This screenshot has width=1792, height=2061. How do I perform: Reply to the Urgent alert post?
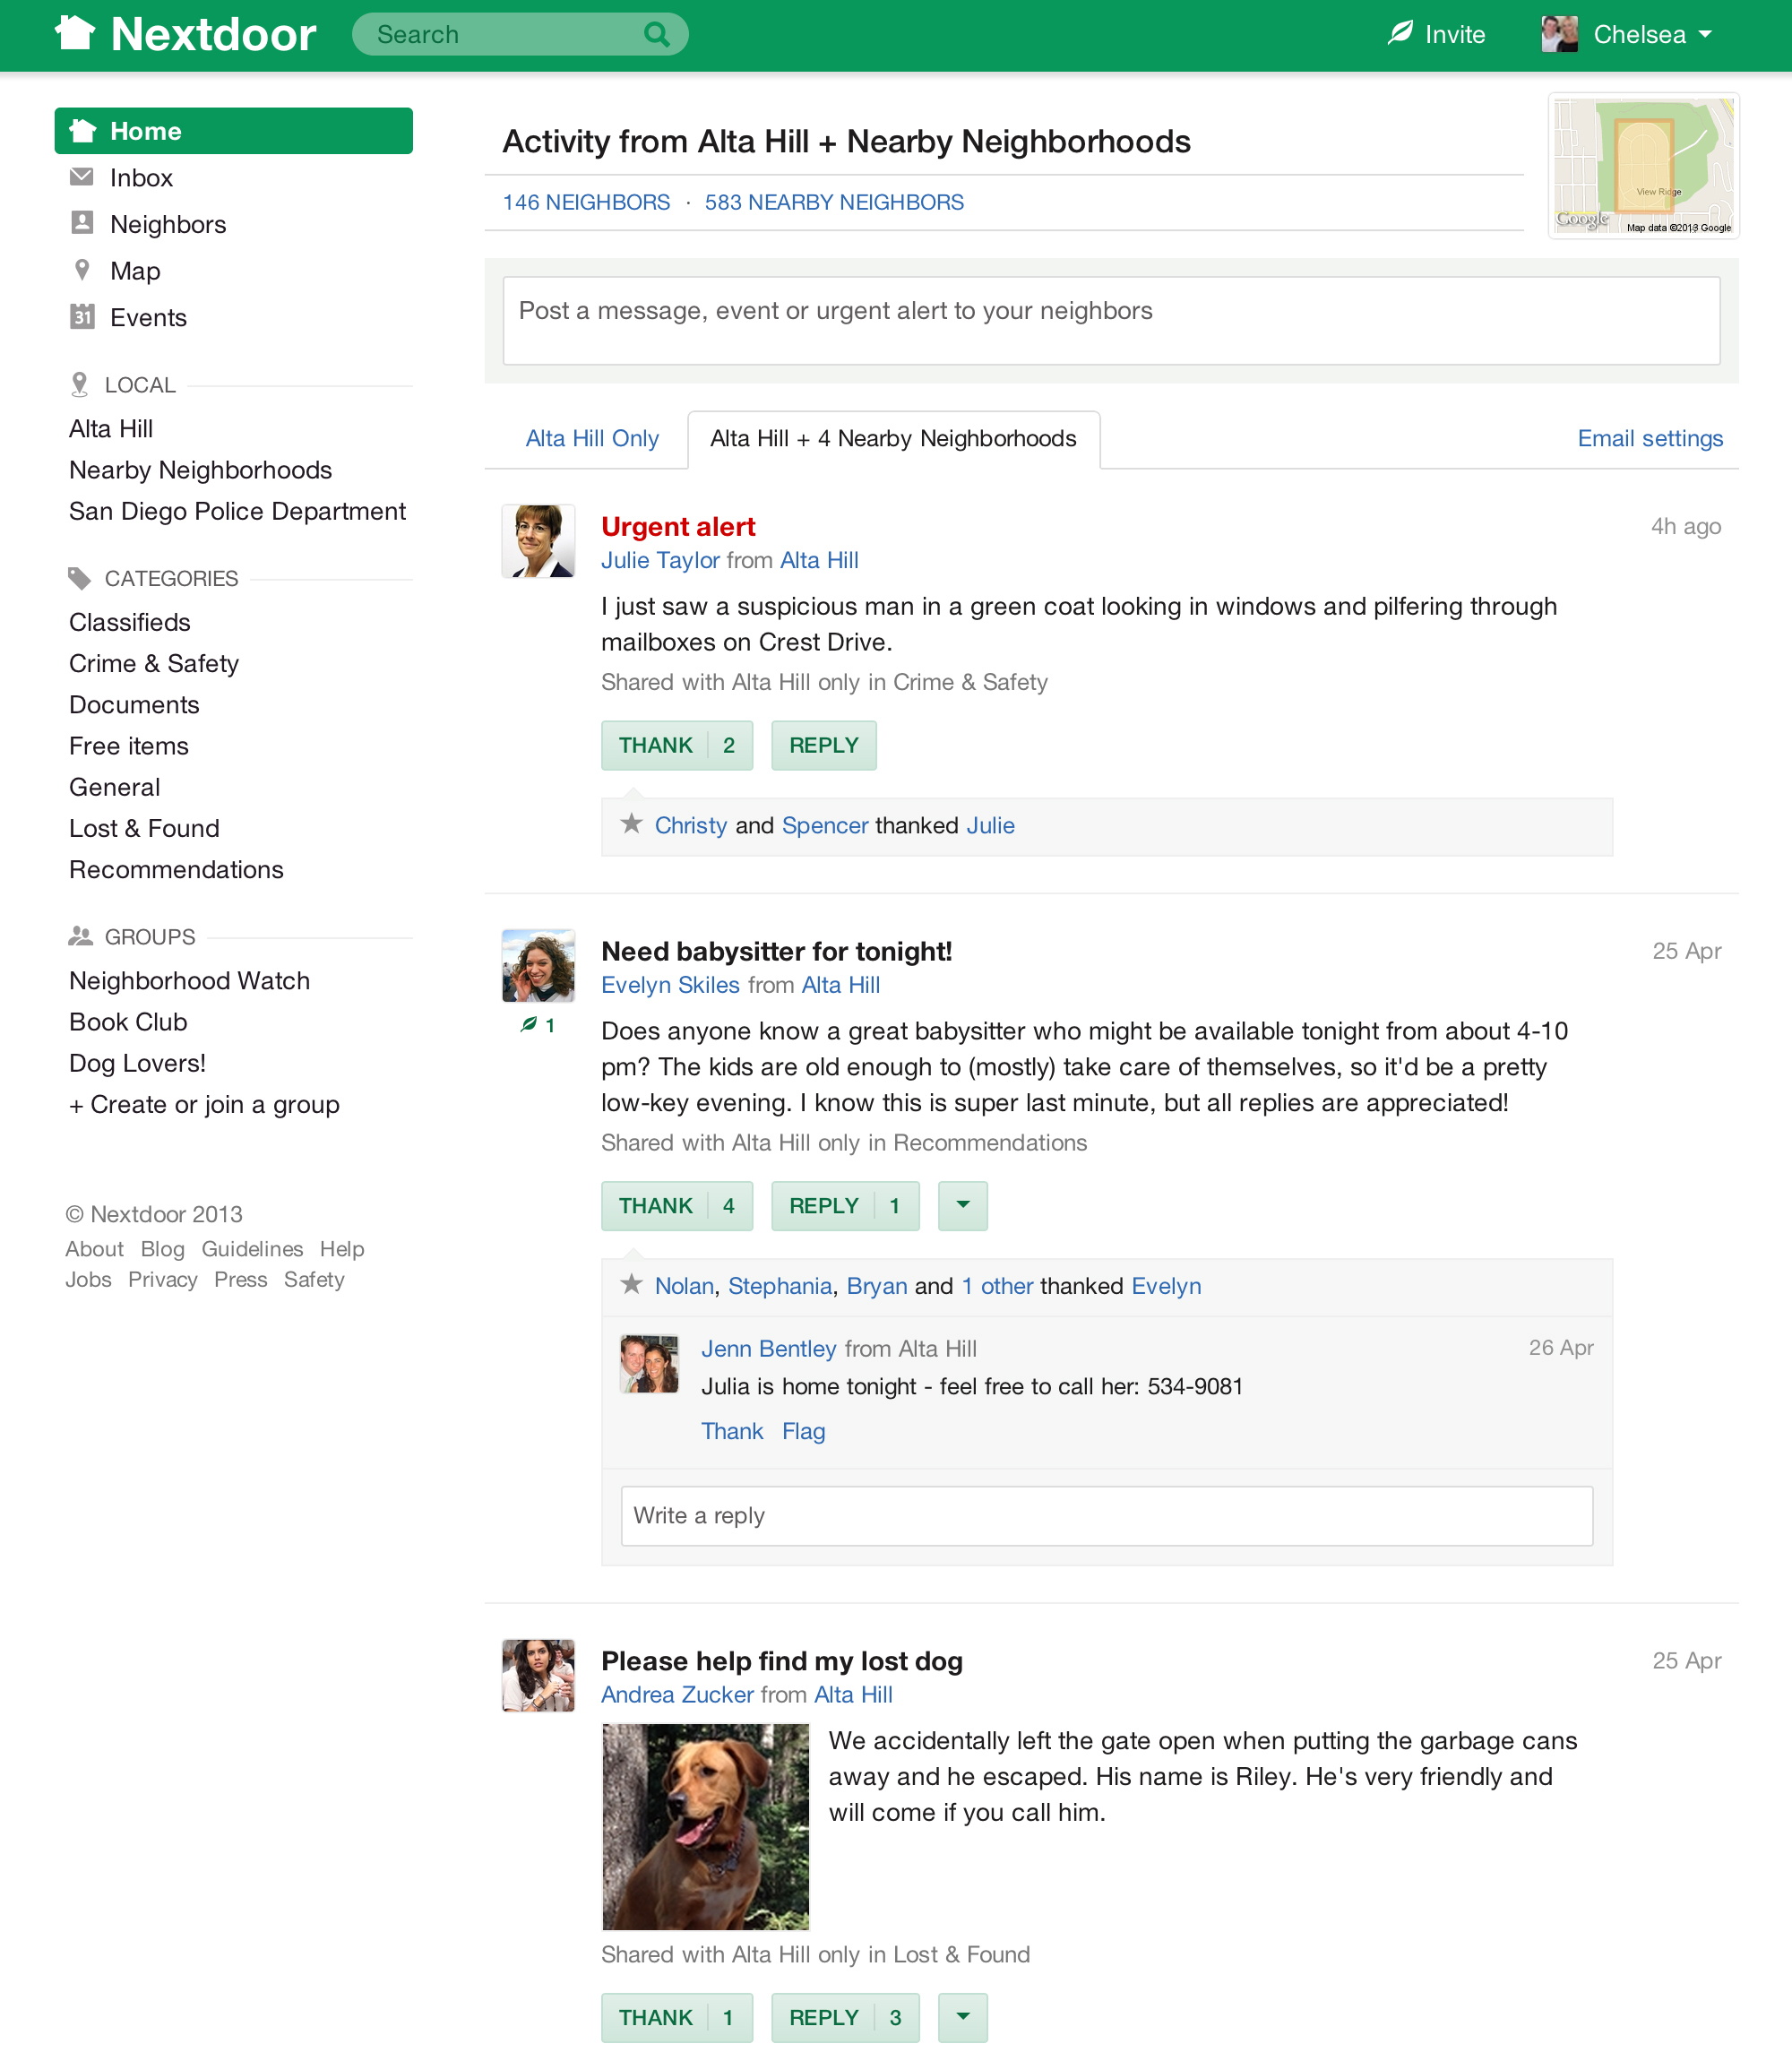coord(824,745)
